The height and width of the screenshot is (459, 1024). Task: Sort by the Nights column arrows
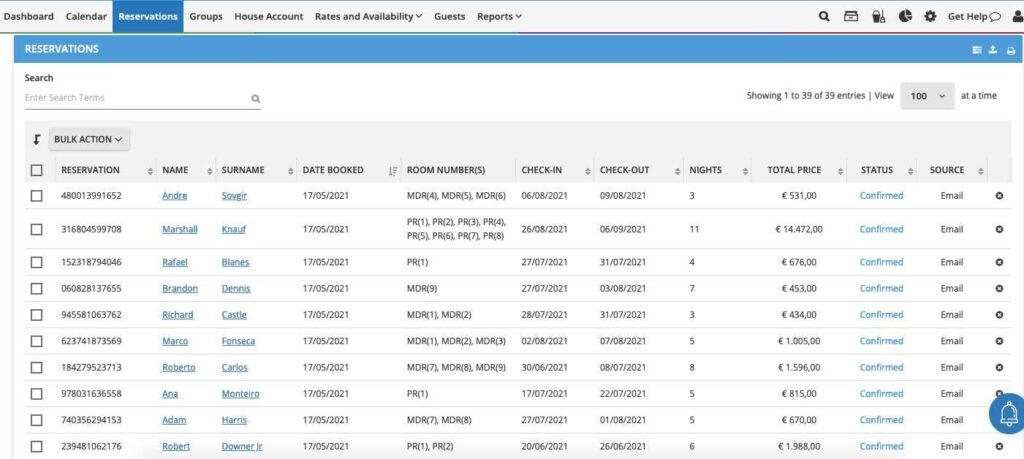pyautogui.click(x=745, y=171)
